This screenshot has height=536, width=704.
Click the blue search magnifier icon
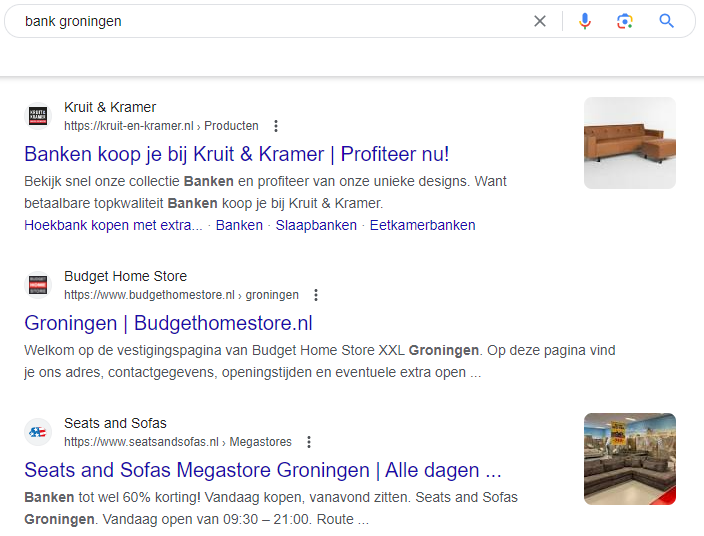666,21
